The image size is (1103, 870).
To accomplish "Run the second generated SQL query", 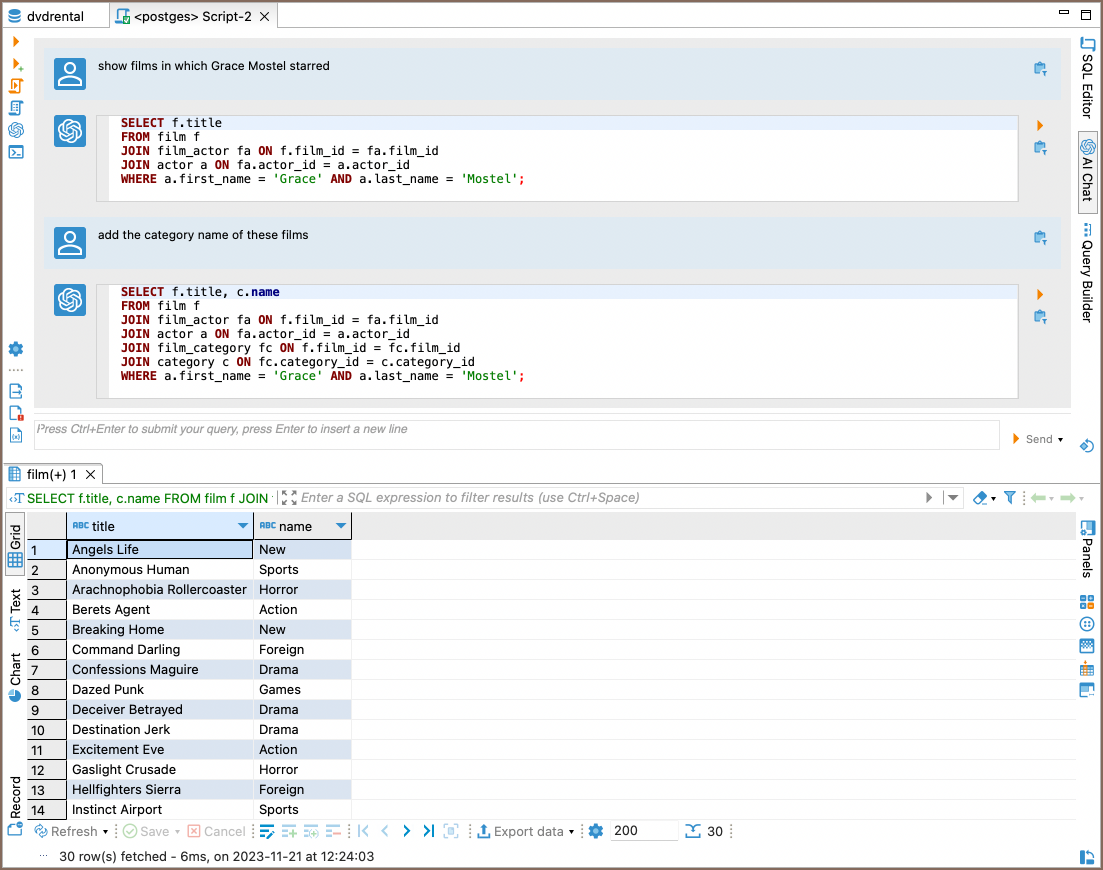I will (1040, 295).
